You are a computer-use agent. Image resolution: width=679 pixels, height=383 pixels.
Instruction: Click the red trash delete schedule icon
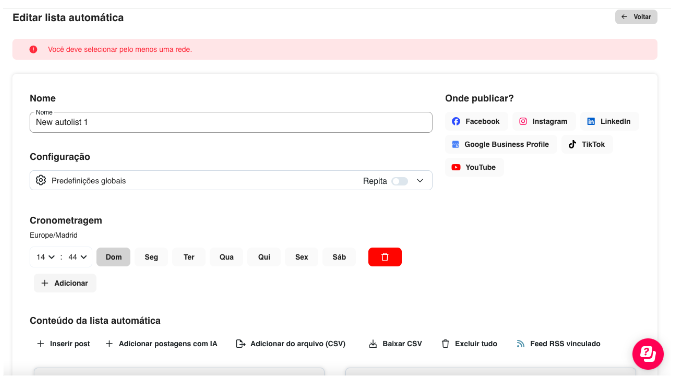pos(385,257)
